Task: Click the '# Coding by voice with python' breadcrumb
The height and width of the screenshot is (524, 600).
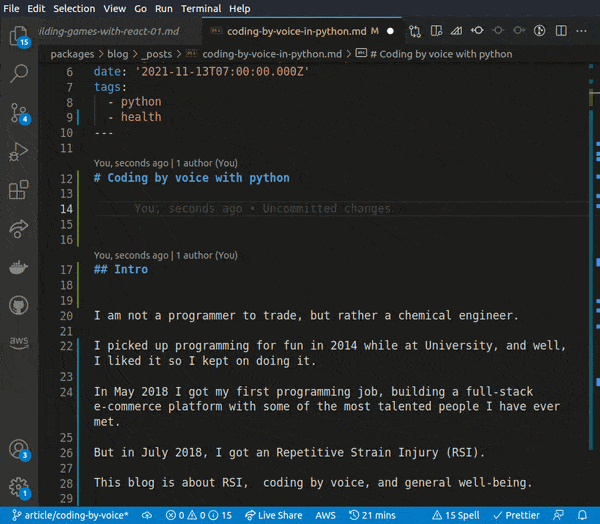Action: [440, 54]
